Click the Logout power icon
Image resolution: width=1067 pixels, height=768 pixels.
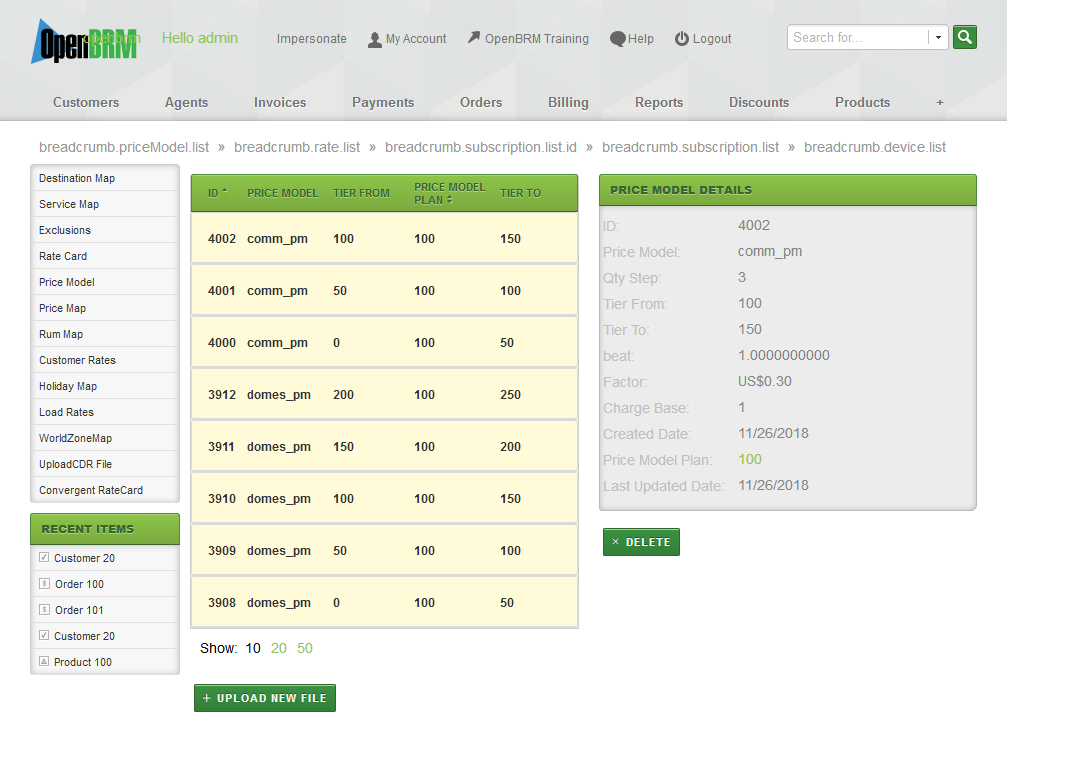tap(682, 39)
